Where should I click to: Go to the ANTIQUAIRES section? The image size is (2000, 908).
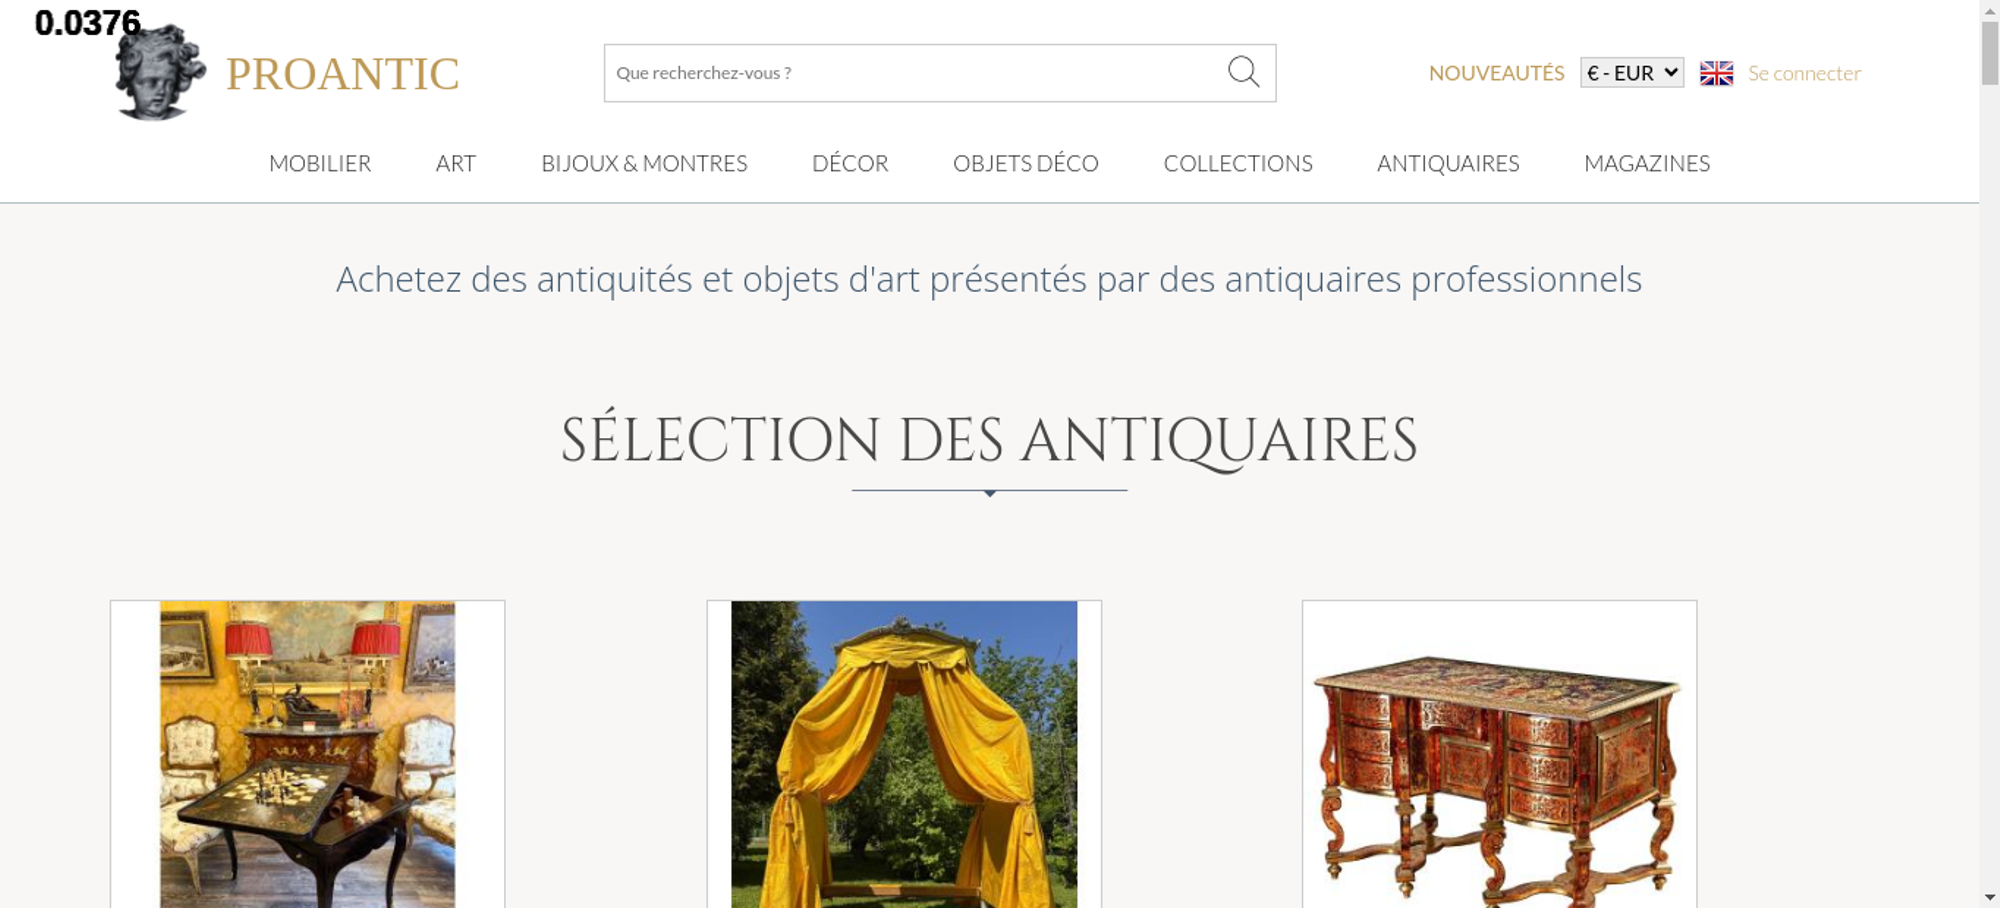1448,163
